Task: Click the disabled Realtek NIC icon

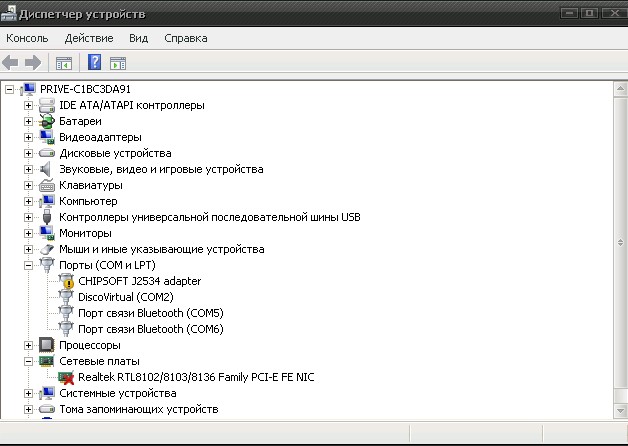Action: [66, 377]
